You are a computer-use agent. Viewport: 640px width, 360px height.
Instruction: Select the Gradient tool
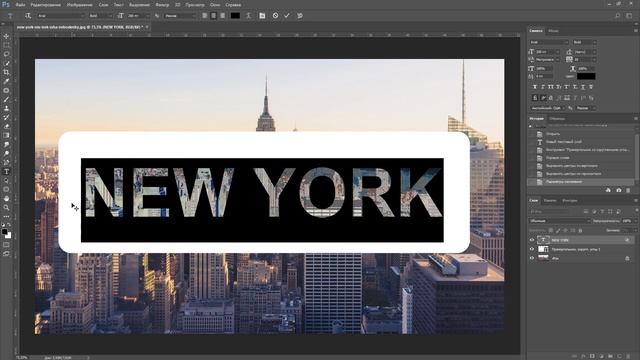click(x=6, y=136)
